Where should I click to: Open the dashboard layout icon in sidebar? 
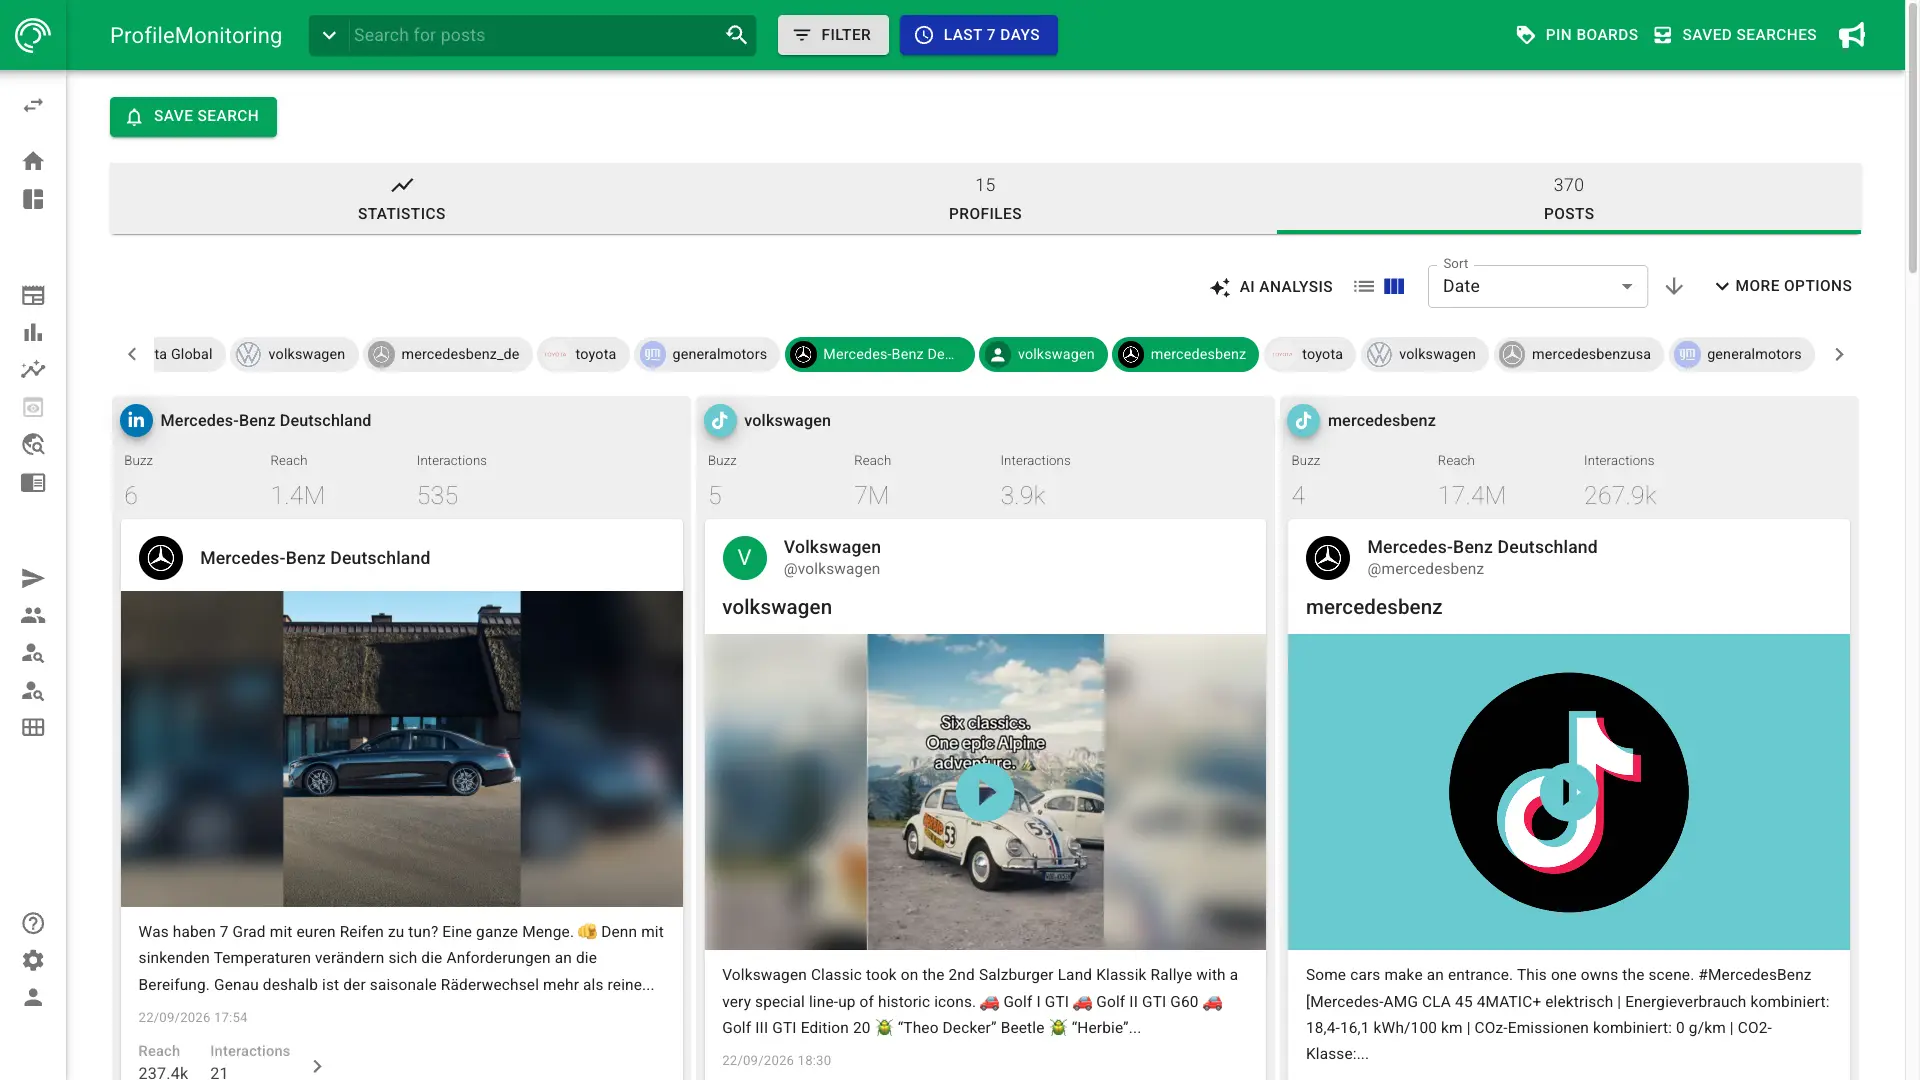click(33, 199)
